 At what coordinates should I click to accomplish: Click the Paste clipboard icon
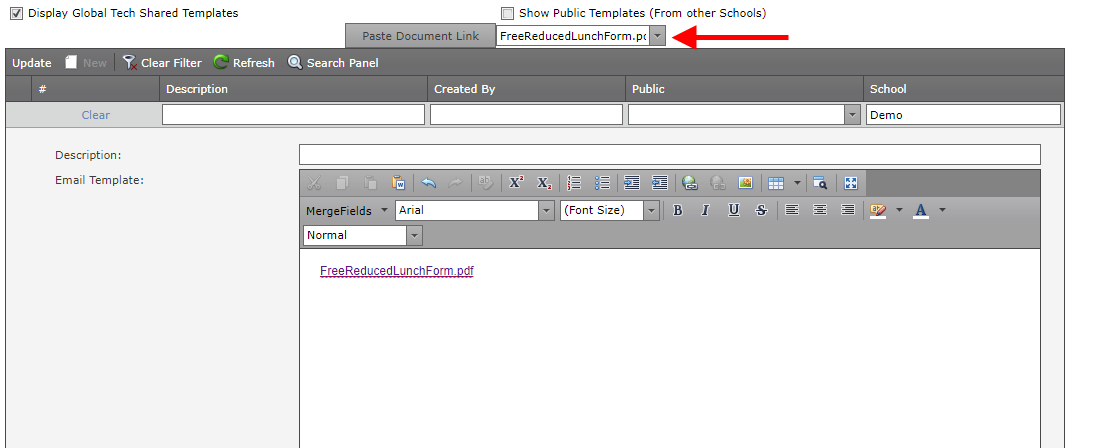click(x=371, y=183)
